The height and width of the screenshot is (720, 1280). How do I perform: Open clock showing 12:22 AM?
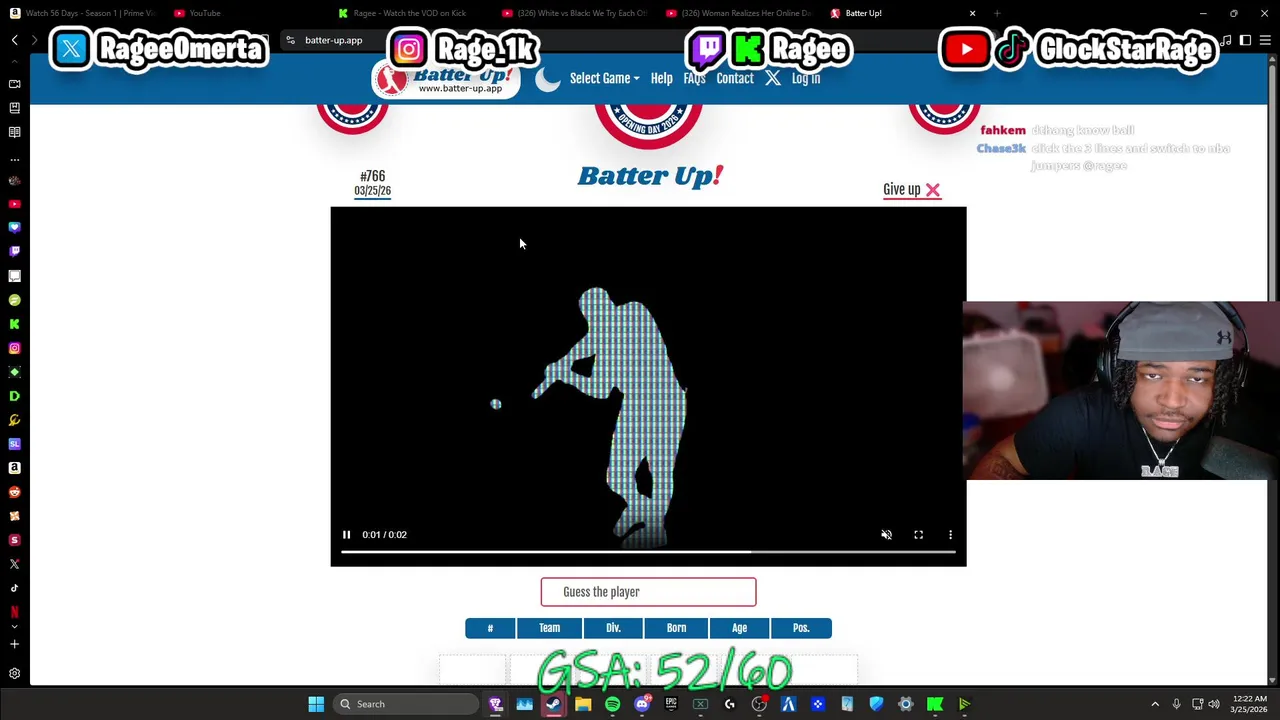1249,704
